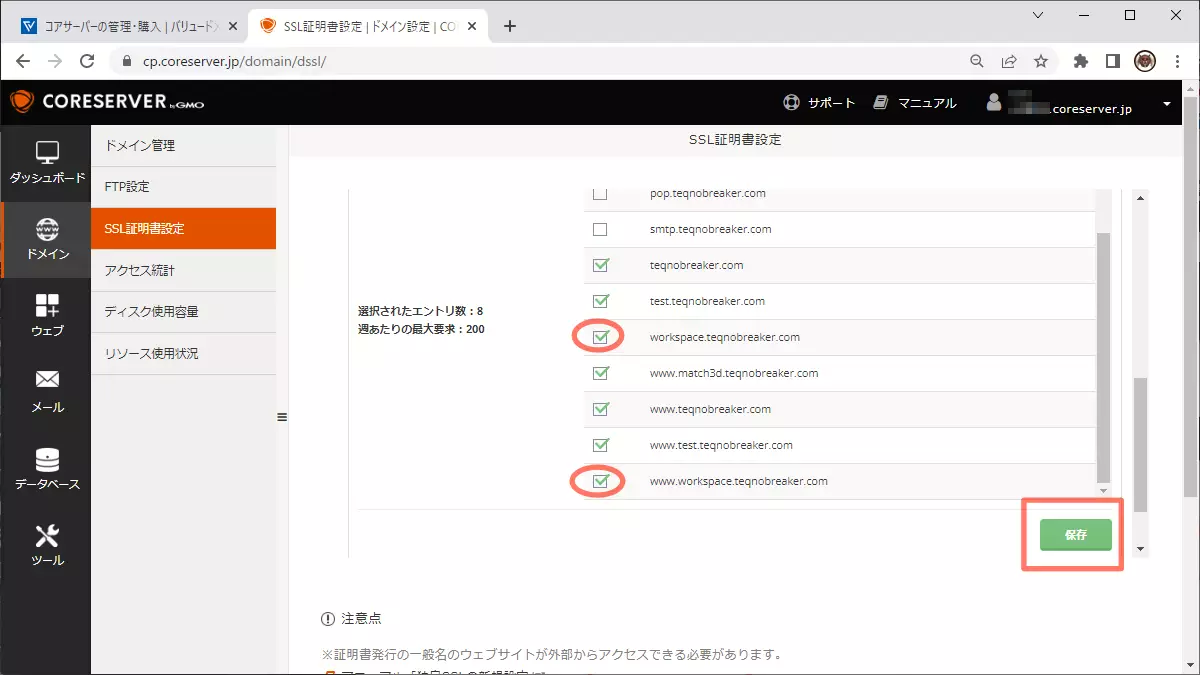The image size is (1200, 675).
Task: Click the サポート lifebuoy icon
Action: (792, 103)
